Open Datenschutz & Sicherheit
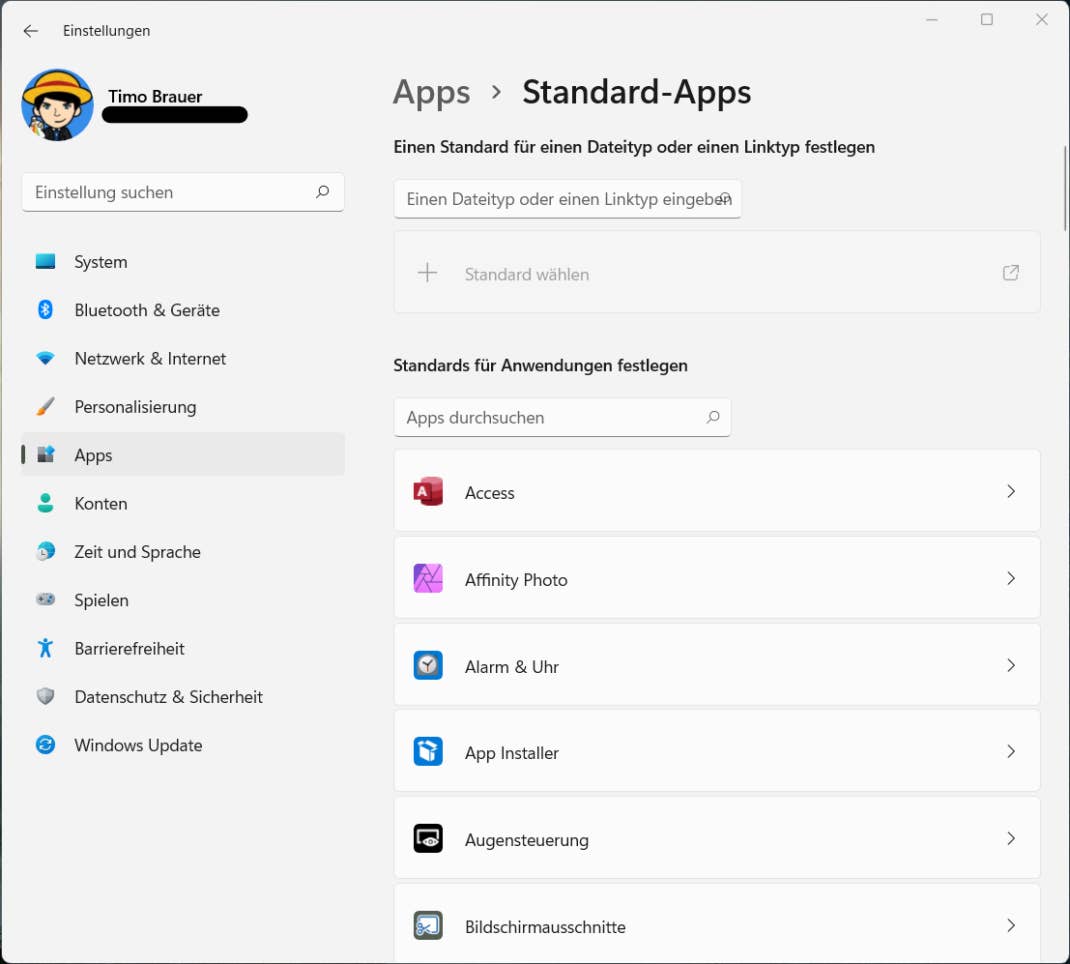This screenshot has height=964, width=1070. (x=183, y=697)
